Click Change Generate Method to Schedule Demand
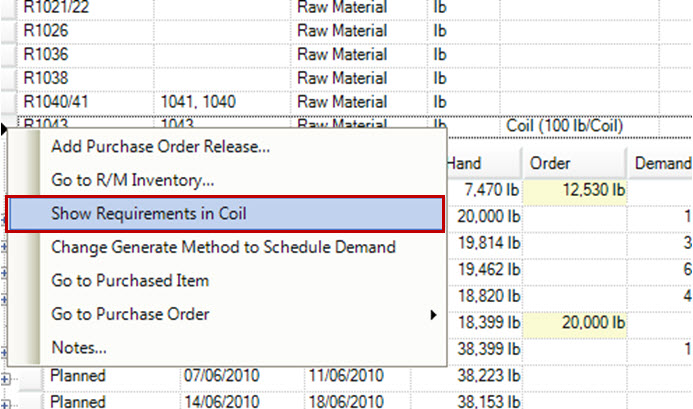The image size is (693, 409). coord(223,246)
